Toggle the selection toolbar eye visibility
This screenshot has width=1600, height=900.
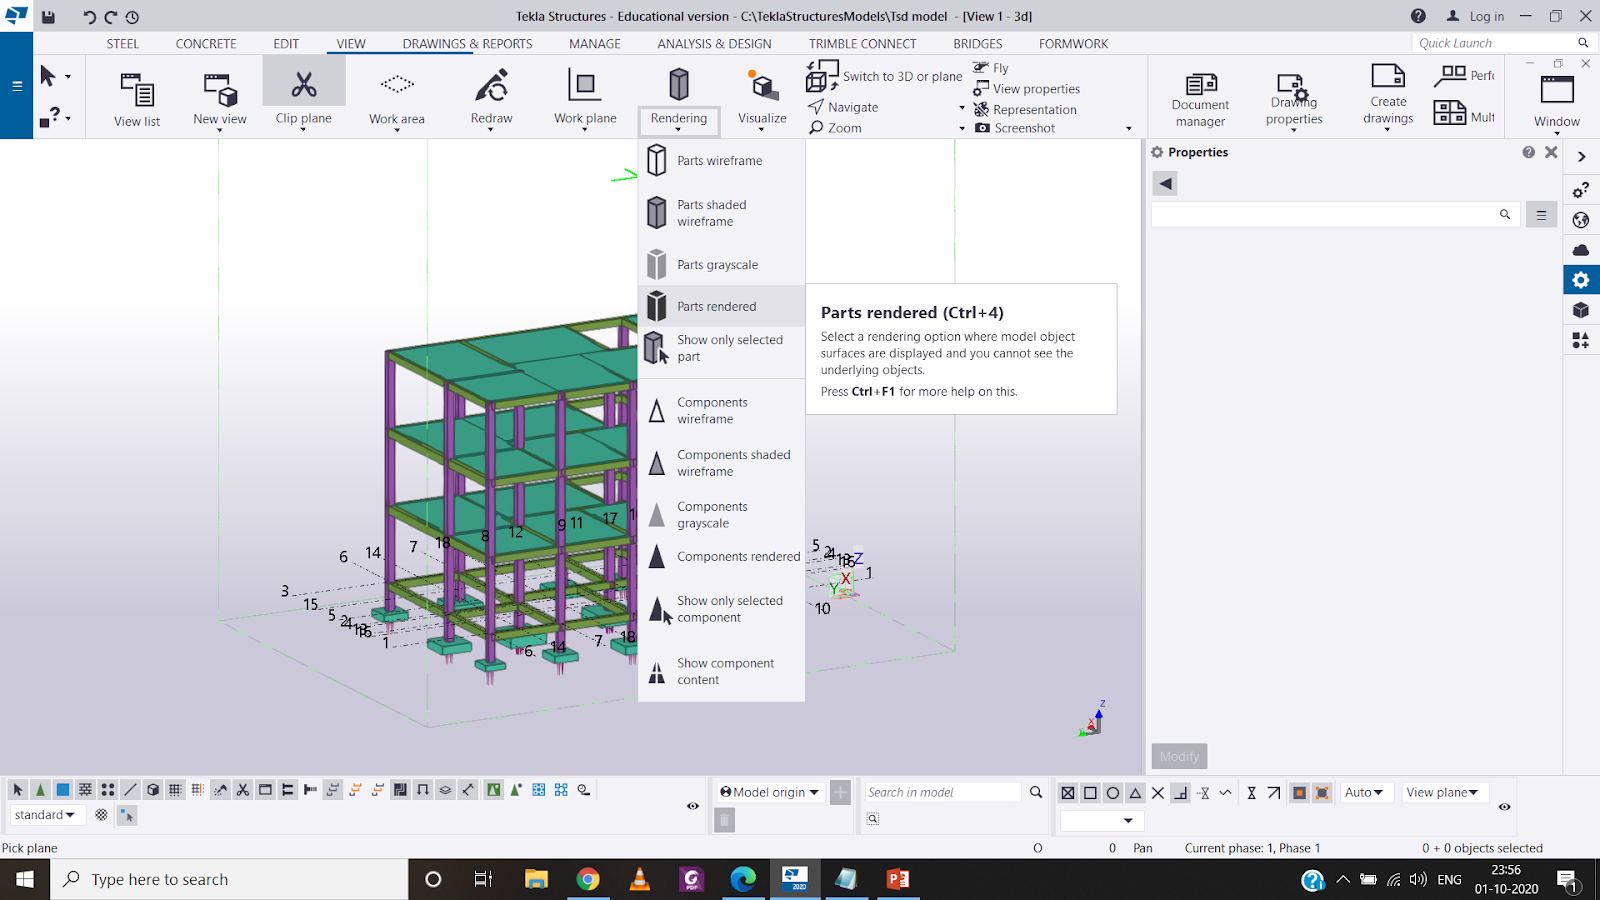[693, 806]
